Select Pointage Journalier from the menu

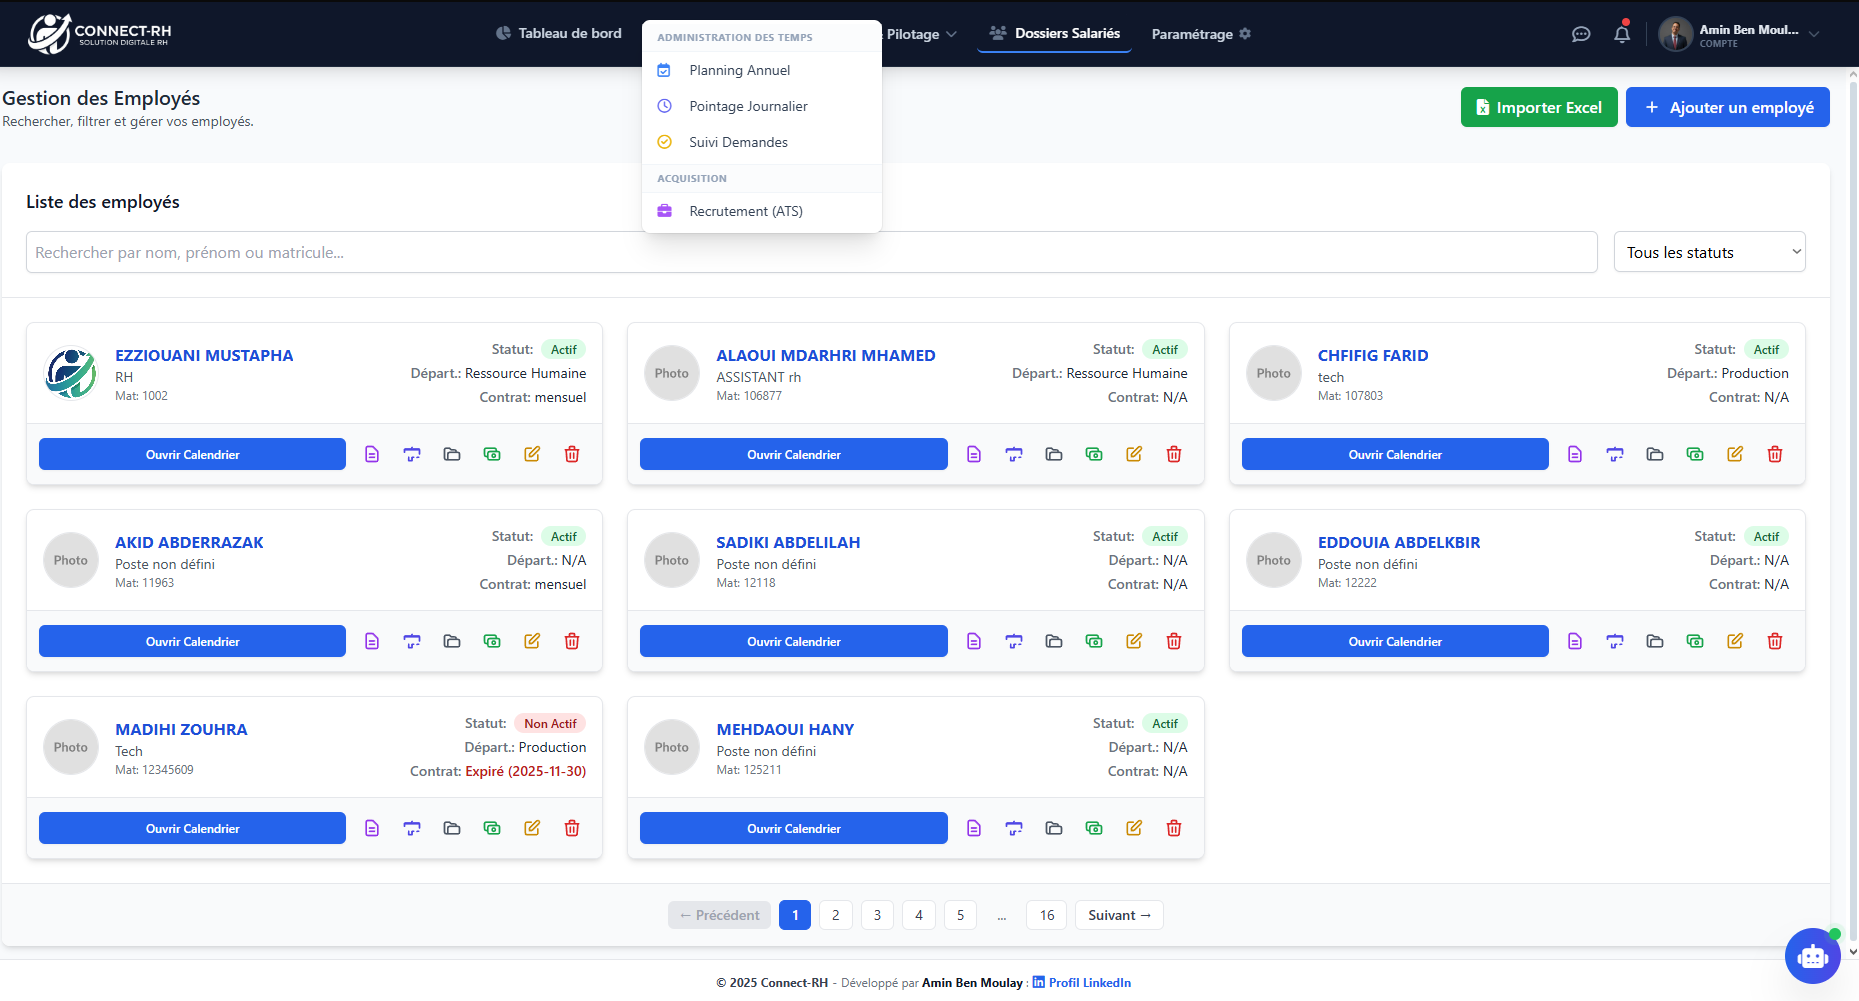748,106
